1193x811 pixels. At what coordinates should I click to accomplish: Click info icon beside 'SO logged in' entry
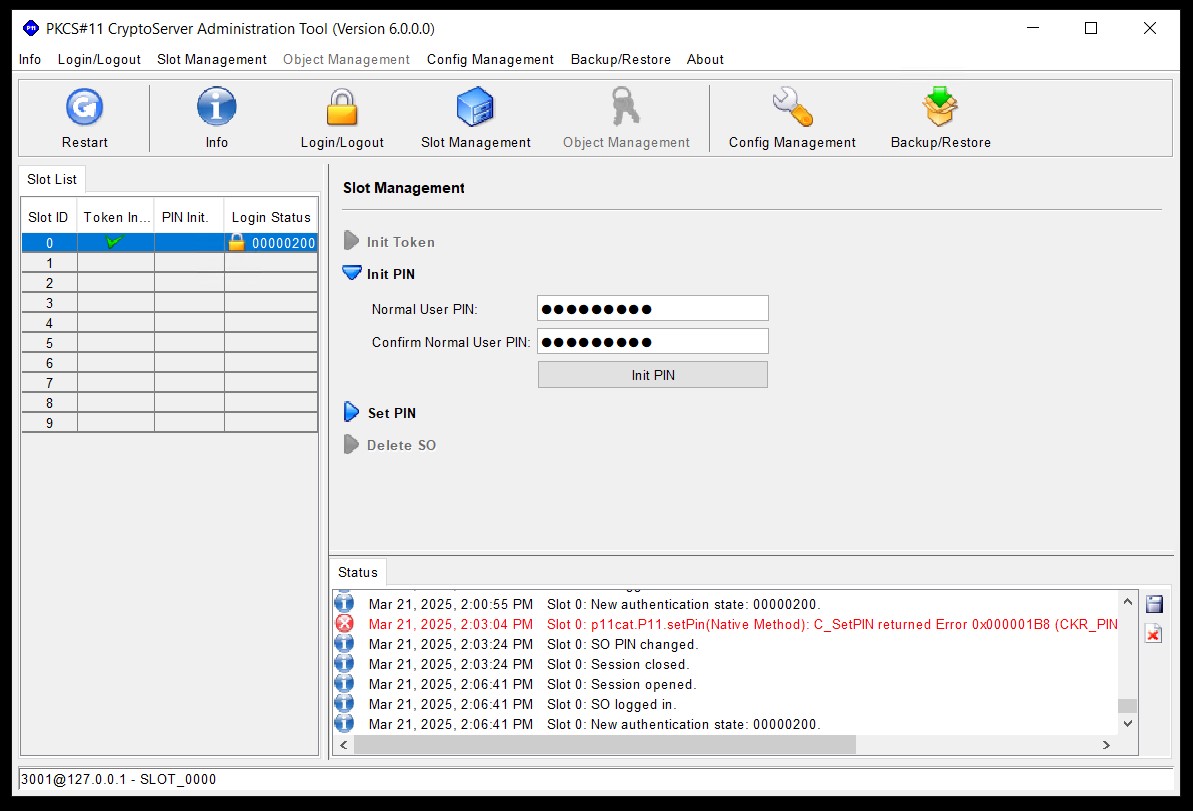point(345,704)
